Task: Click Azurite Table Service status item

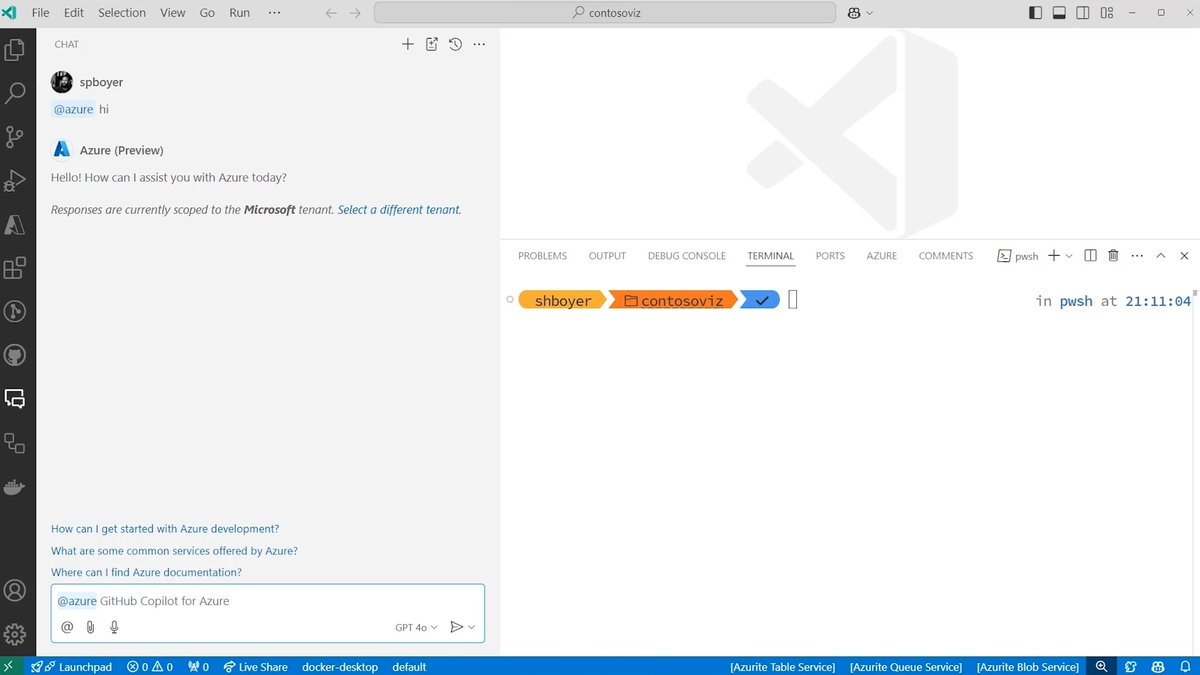Action: coord(782,666)
